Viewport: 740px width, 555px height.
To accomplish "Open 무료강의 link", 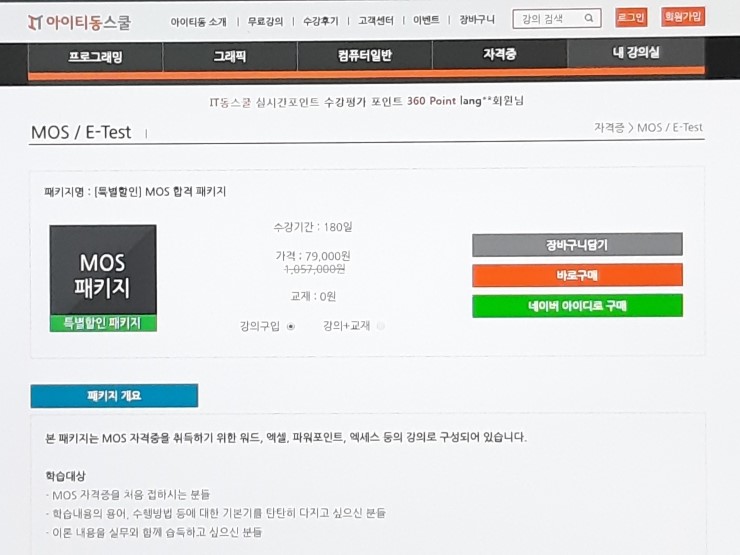I will point(265,21).
